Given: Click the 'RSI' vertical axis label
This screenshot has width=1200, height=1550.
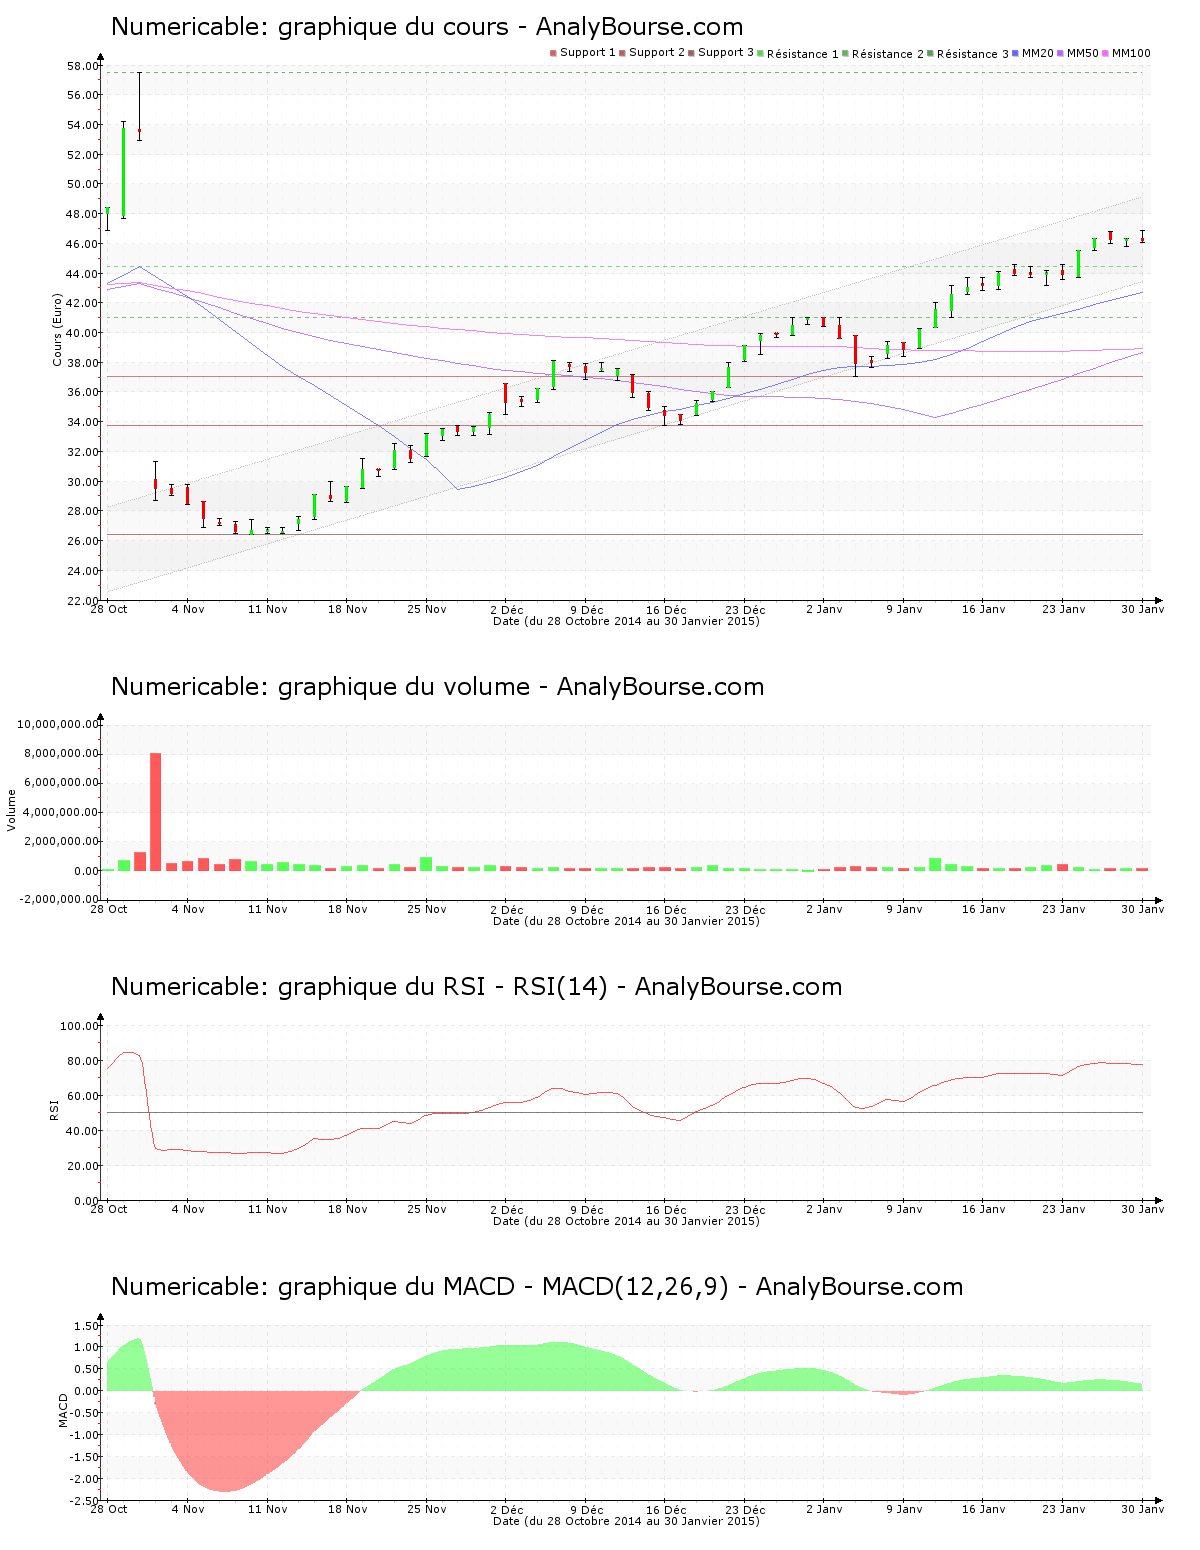Looking at the screenshot, I should pyautogui.click(x=54, y=1110).
